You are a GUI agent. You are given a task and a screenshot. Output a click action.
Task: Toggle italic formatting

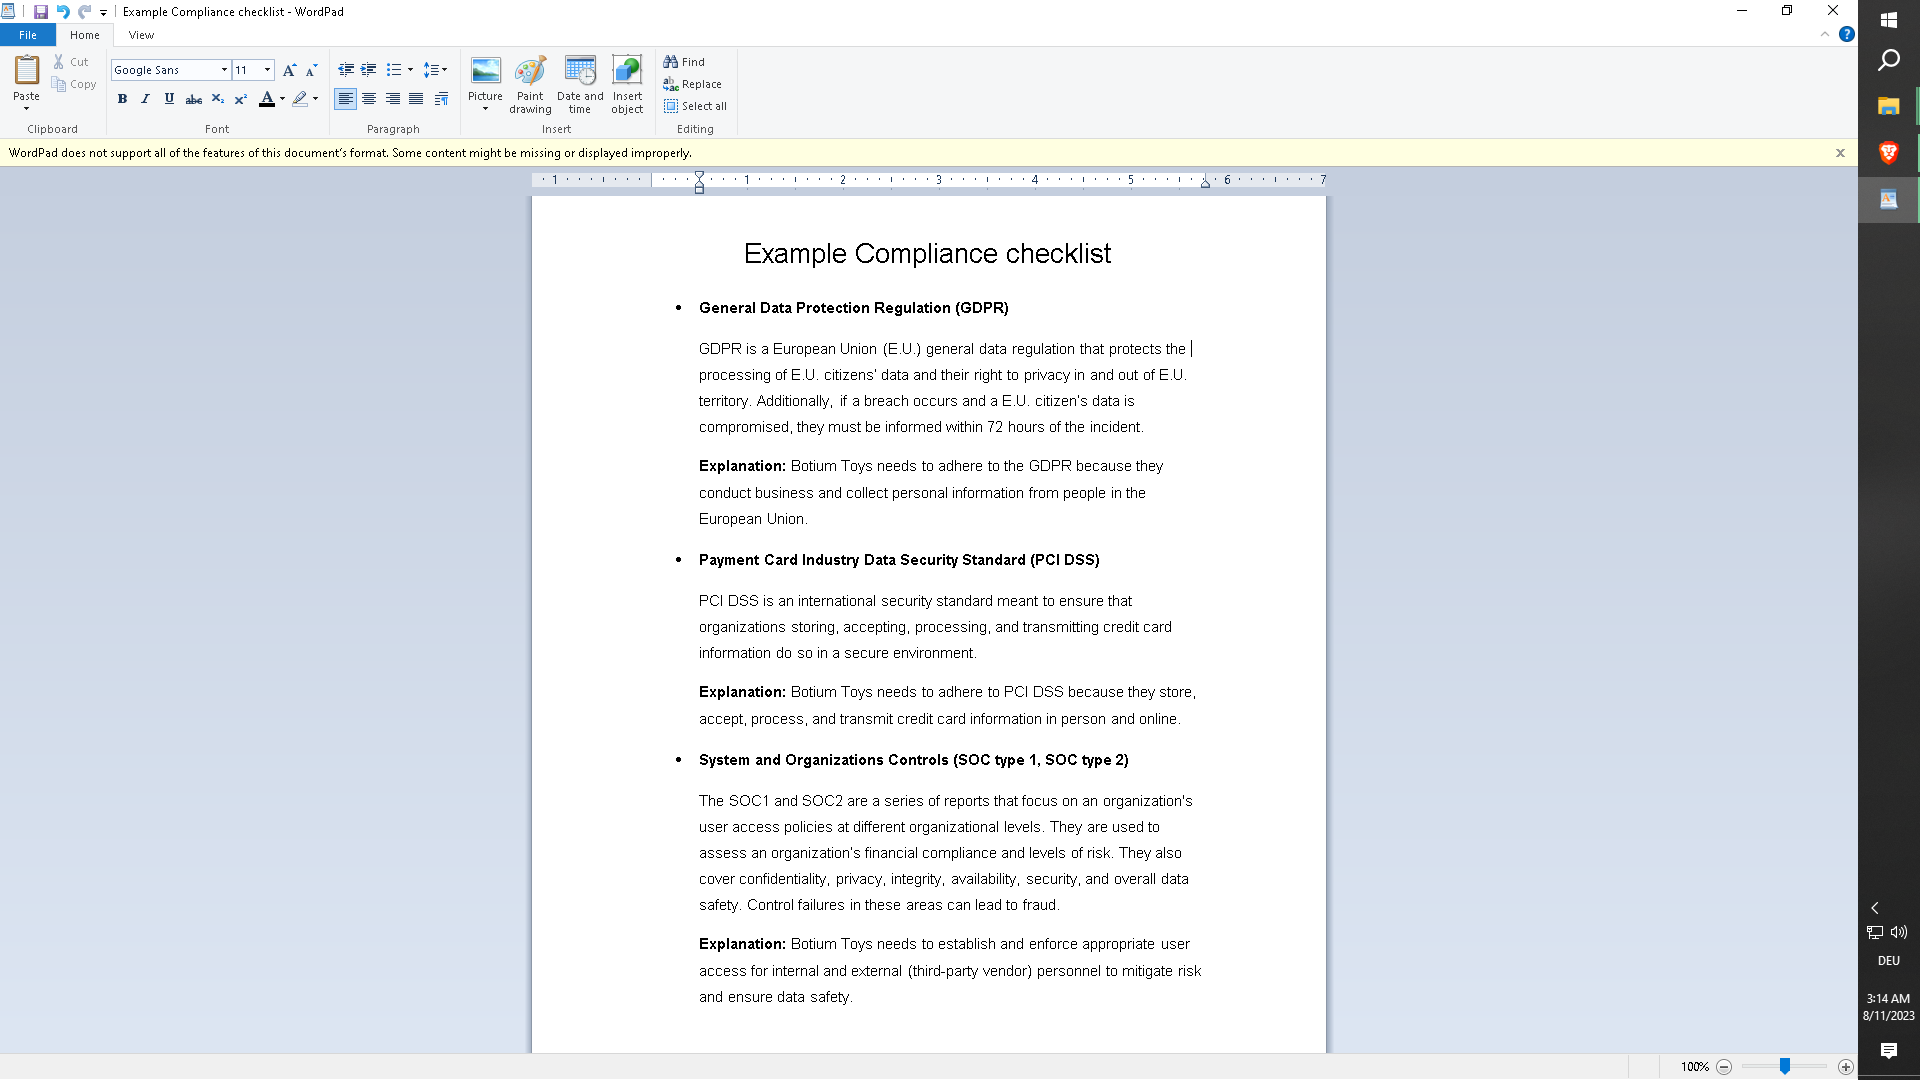coord(145,99)
